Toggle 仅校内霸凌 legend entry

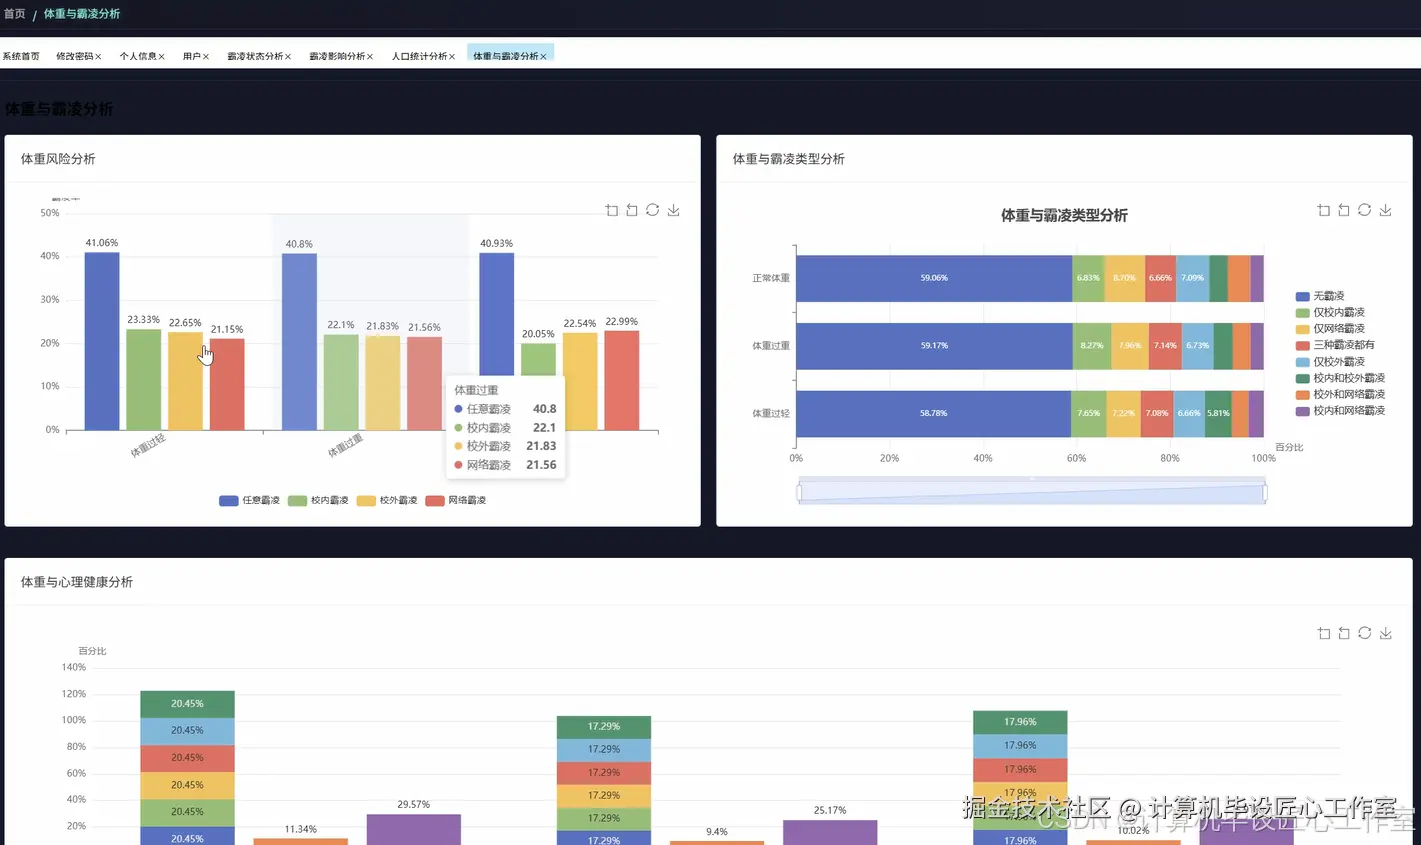coord(1330,312)
